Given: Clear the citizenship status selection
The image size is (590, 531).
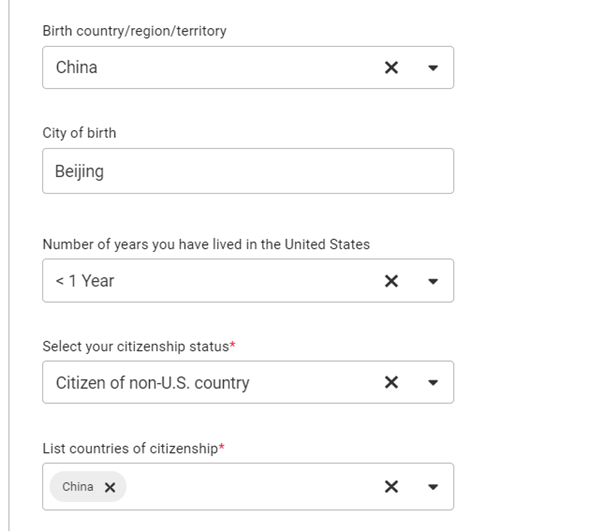Looking at the screenshot, I should 391,382.
